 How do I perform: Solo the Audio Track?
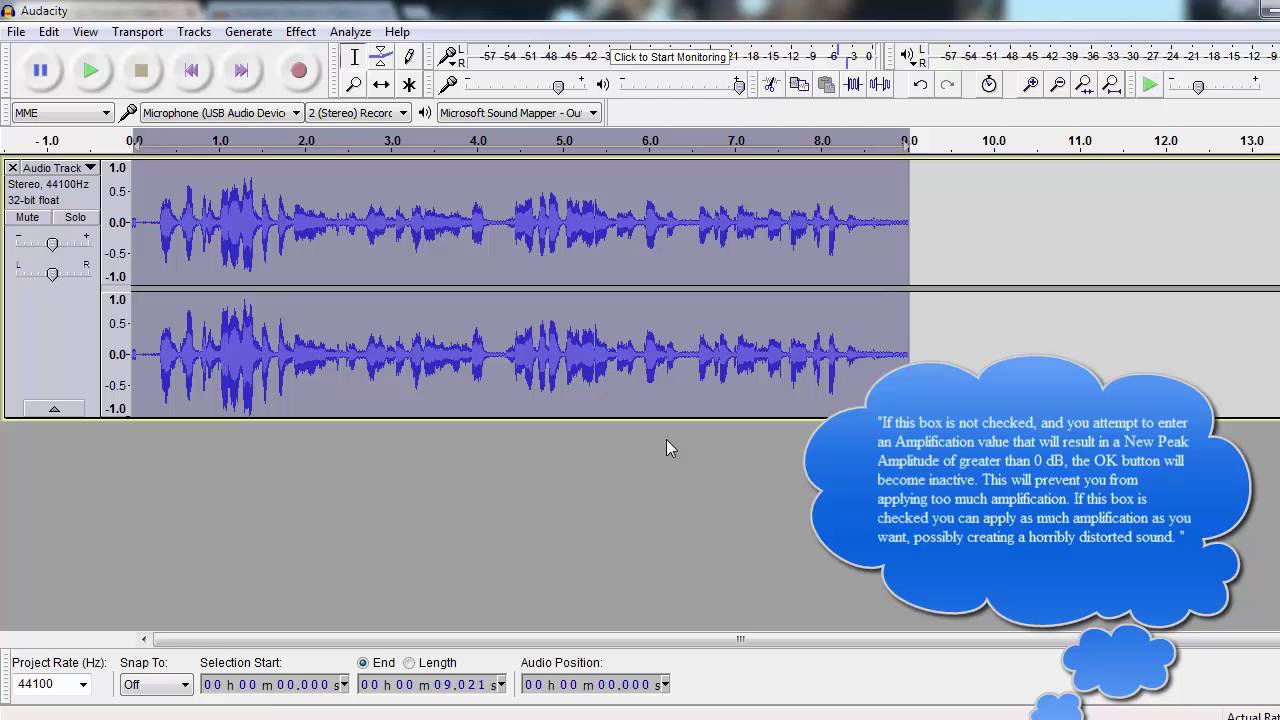(x=75, y=217)
